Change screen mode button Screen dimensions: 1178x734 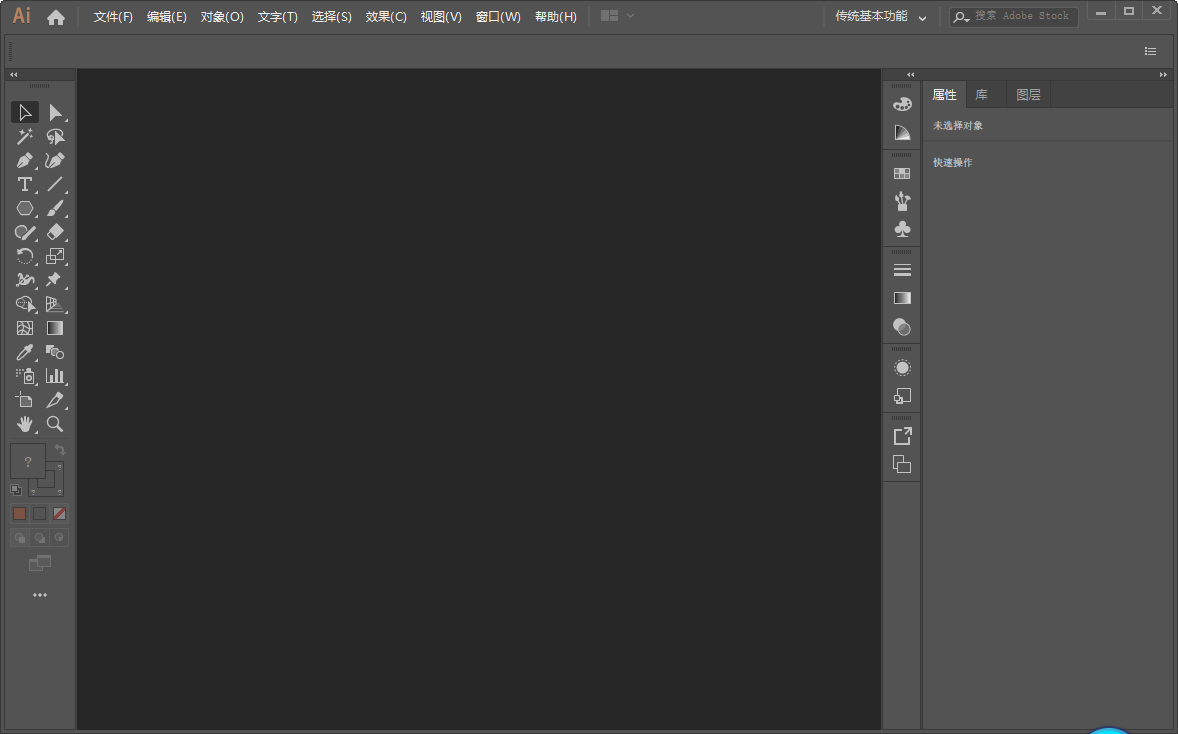40,563
